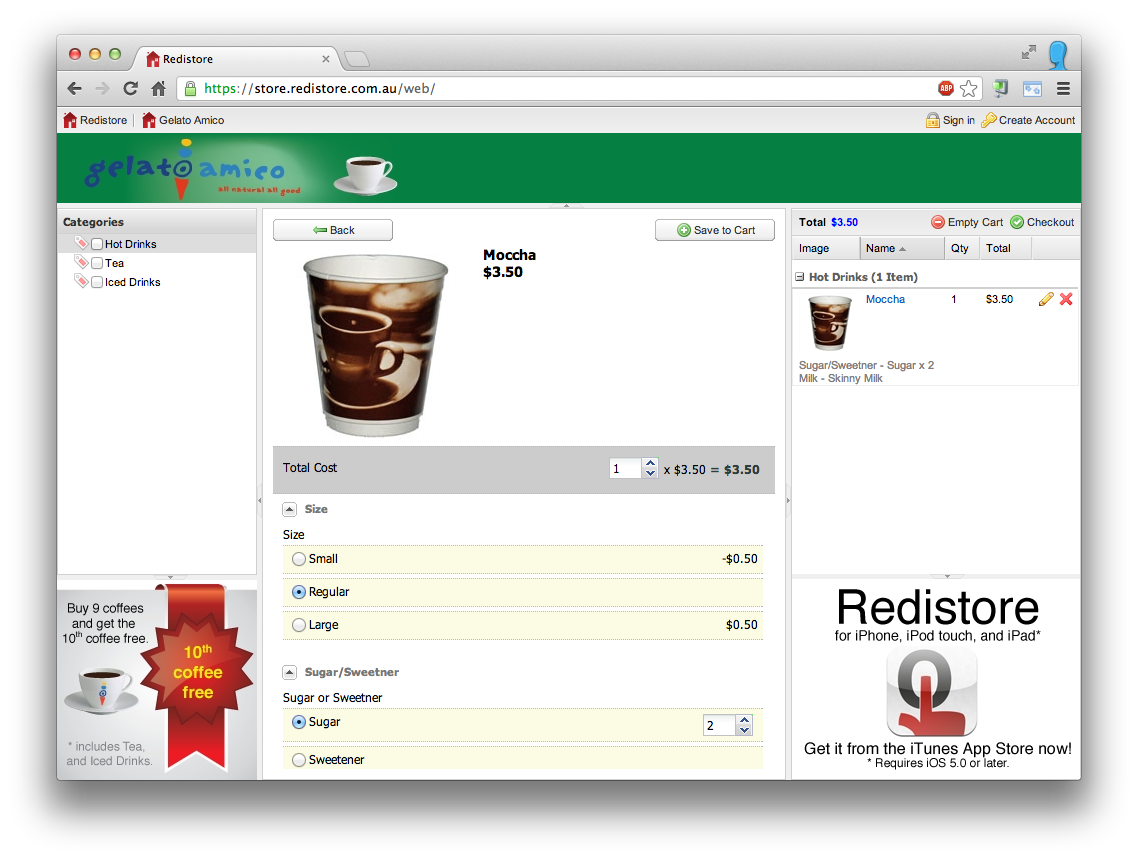Close the Redistore browser tab
Screen dimensions: 1138x859
[x=326, y=59]
